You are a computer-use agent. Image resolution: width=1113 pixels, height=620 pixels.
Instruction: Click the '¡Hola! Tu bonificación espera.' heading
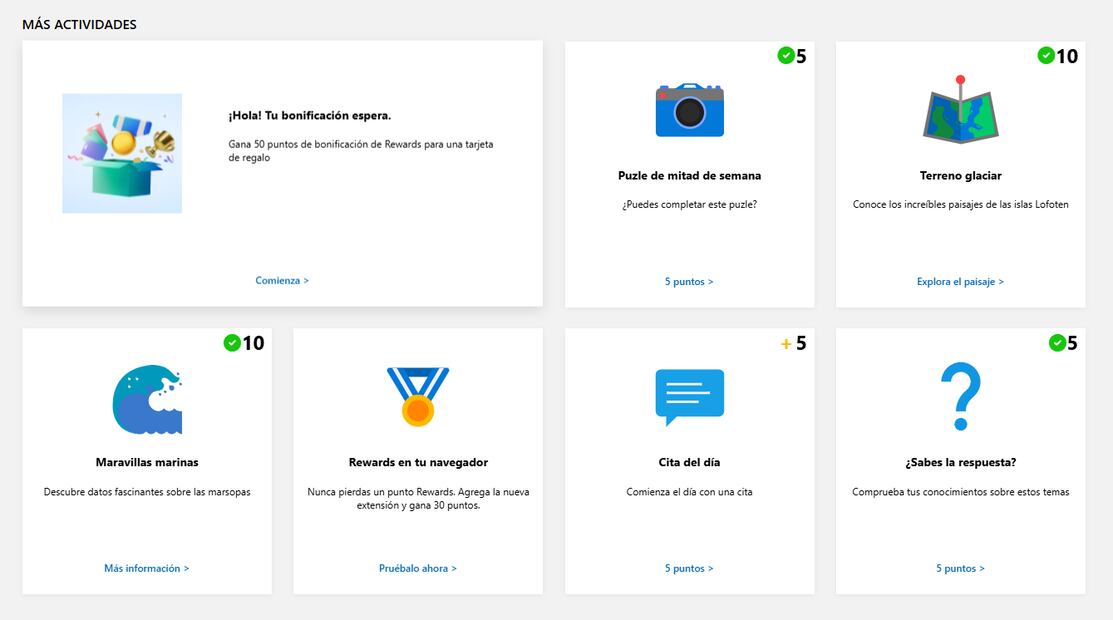pos(309,116)
